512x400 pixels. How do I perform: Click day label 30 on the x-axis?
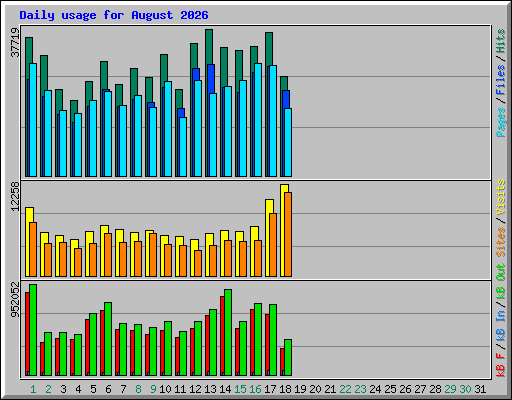coord(465,389)
